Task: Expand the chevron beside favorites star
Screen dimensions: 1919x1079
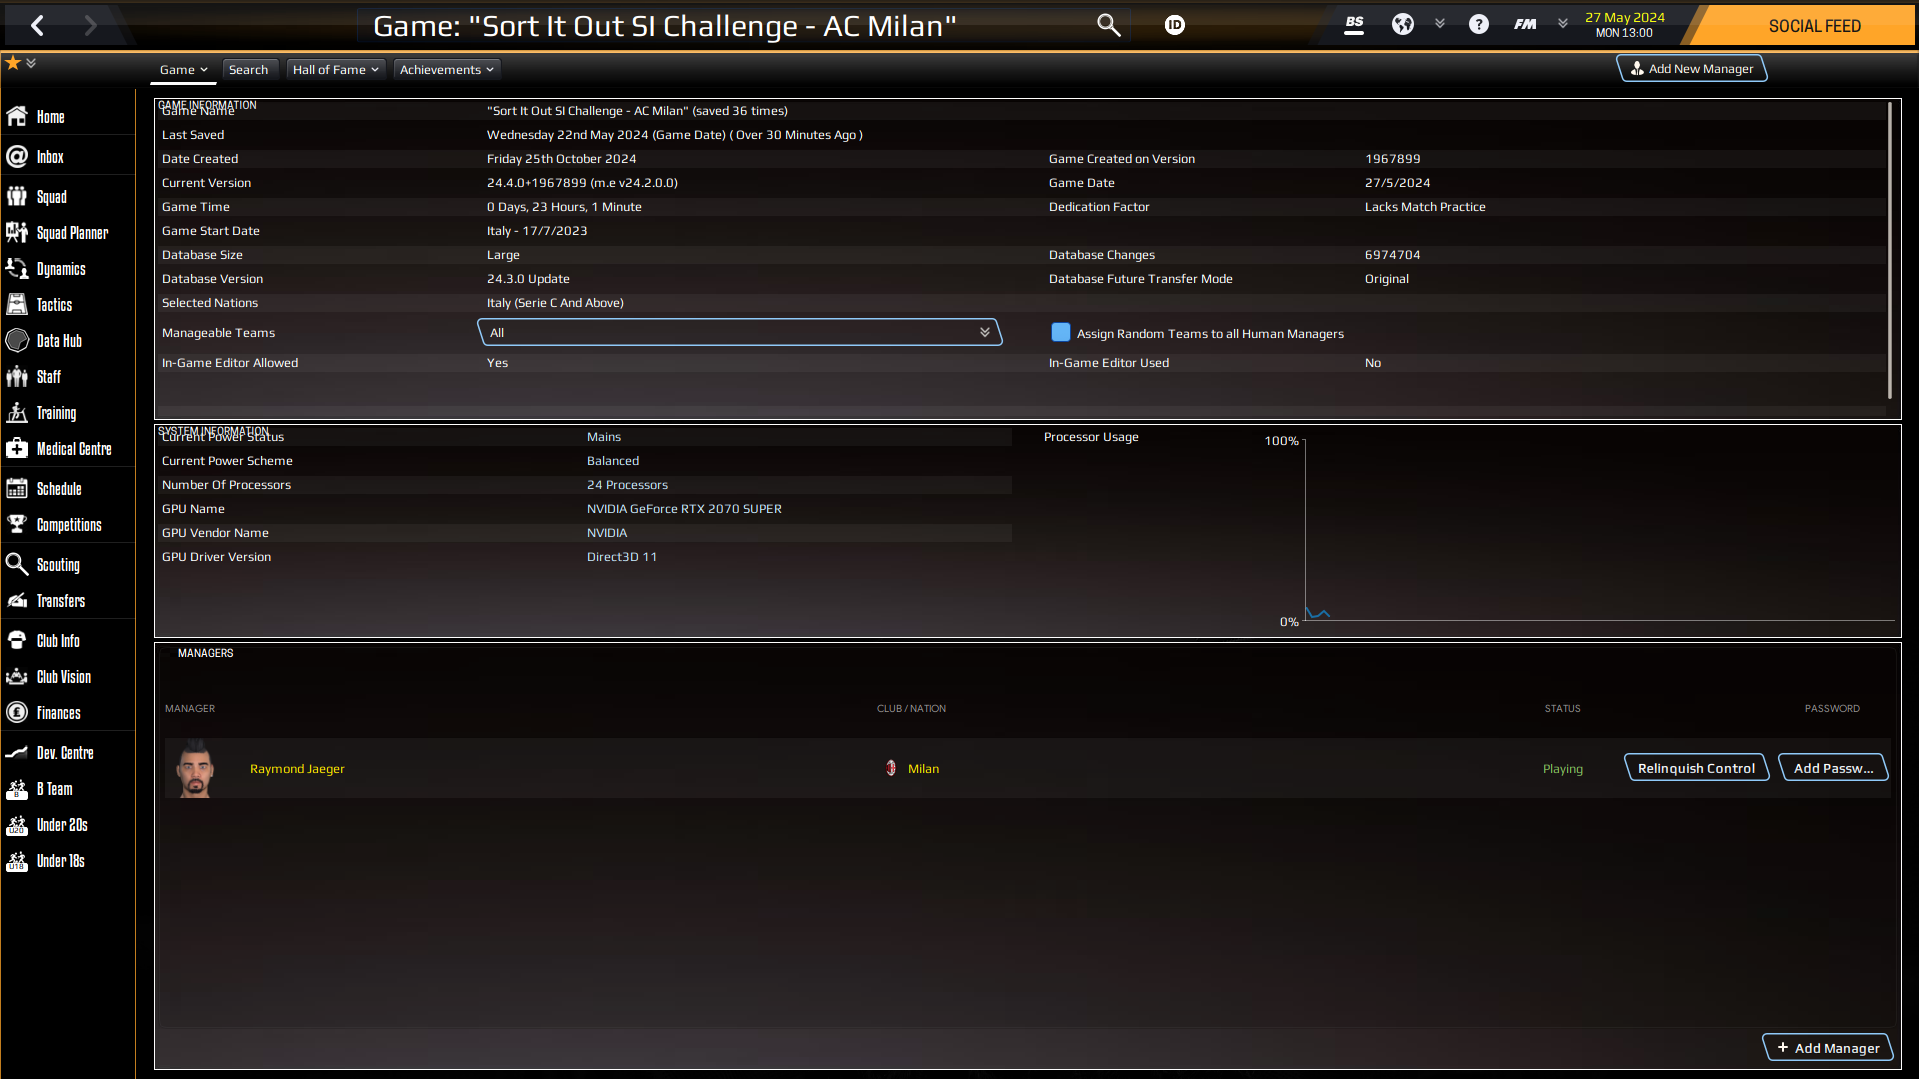Action: click(31, 63)
